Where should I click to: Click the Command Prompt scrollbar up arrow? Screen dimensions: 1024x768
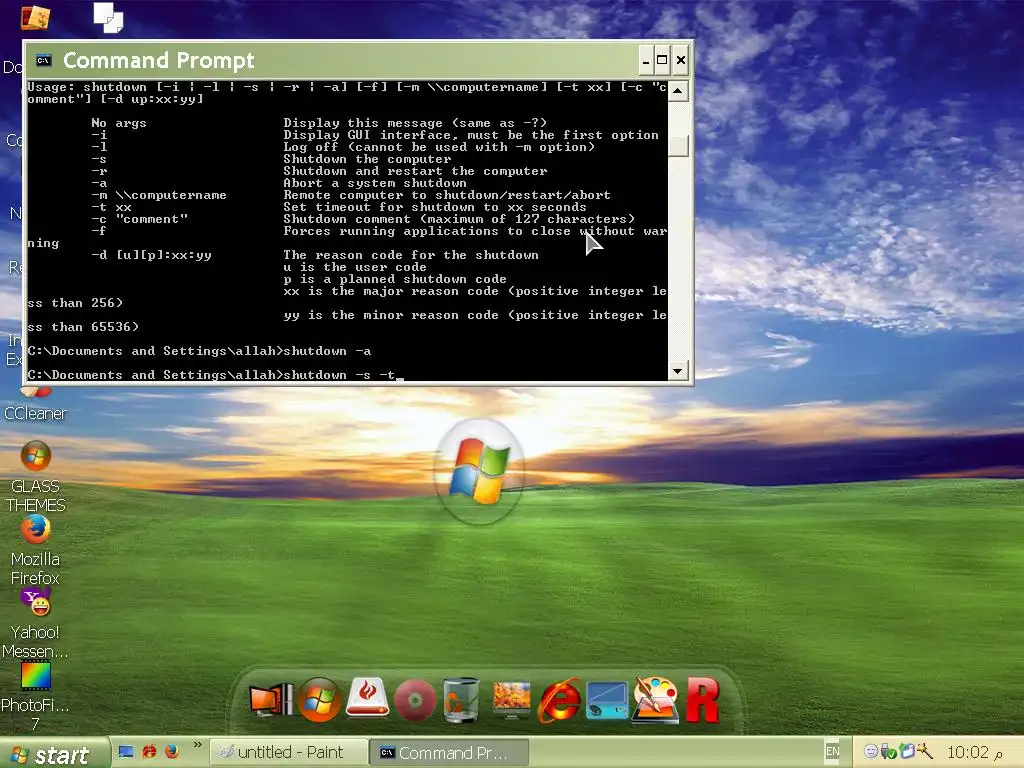click(678, 91)
